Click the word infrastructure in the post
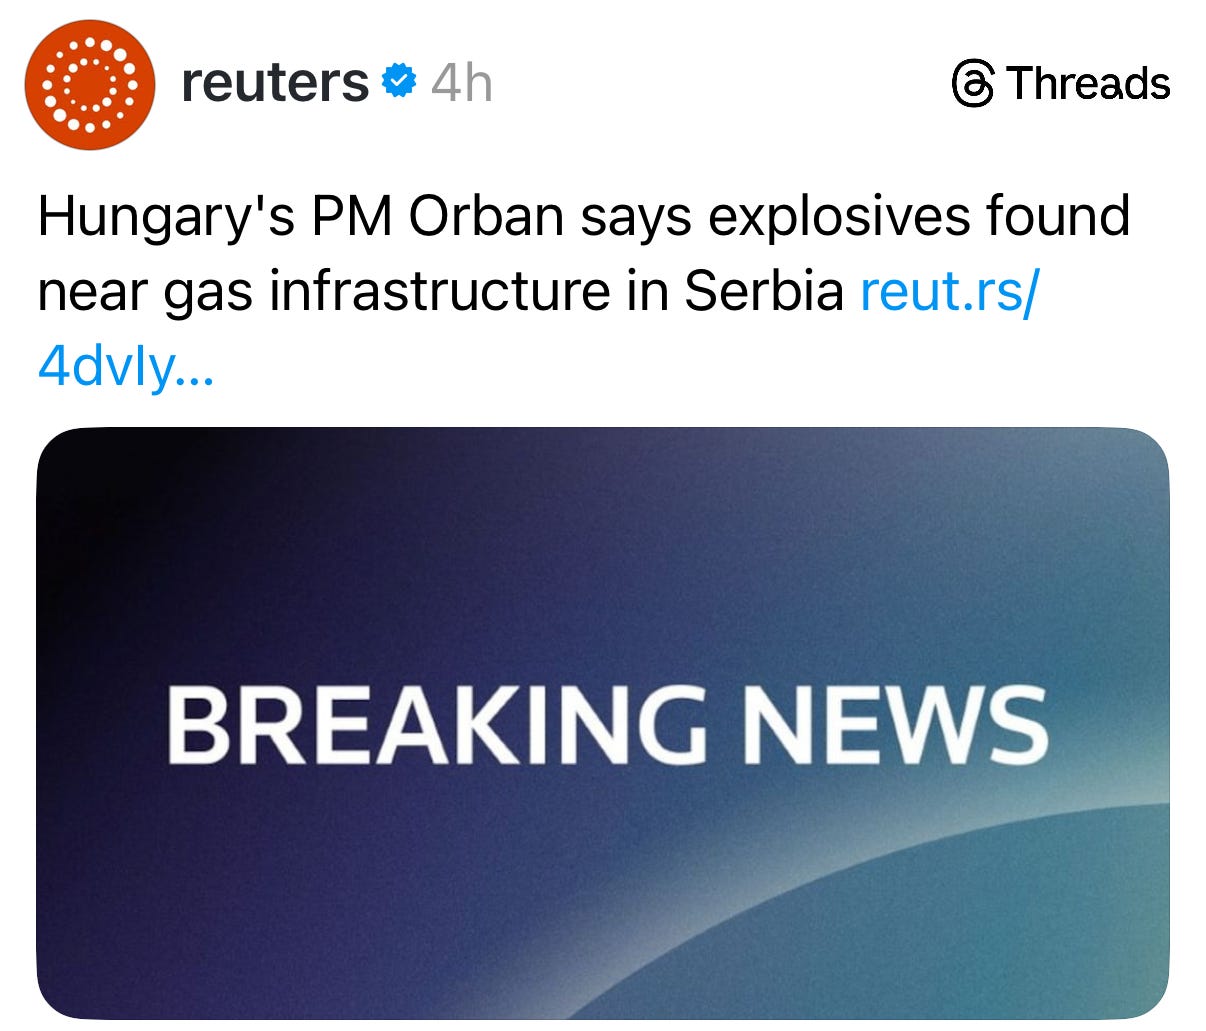The height and width of the screenshot is (1031, 1206). click(439, 291)
